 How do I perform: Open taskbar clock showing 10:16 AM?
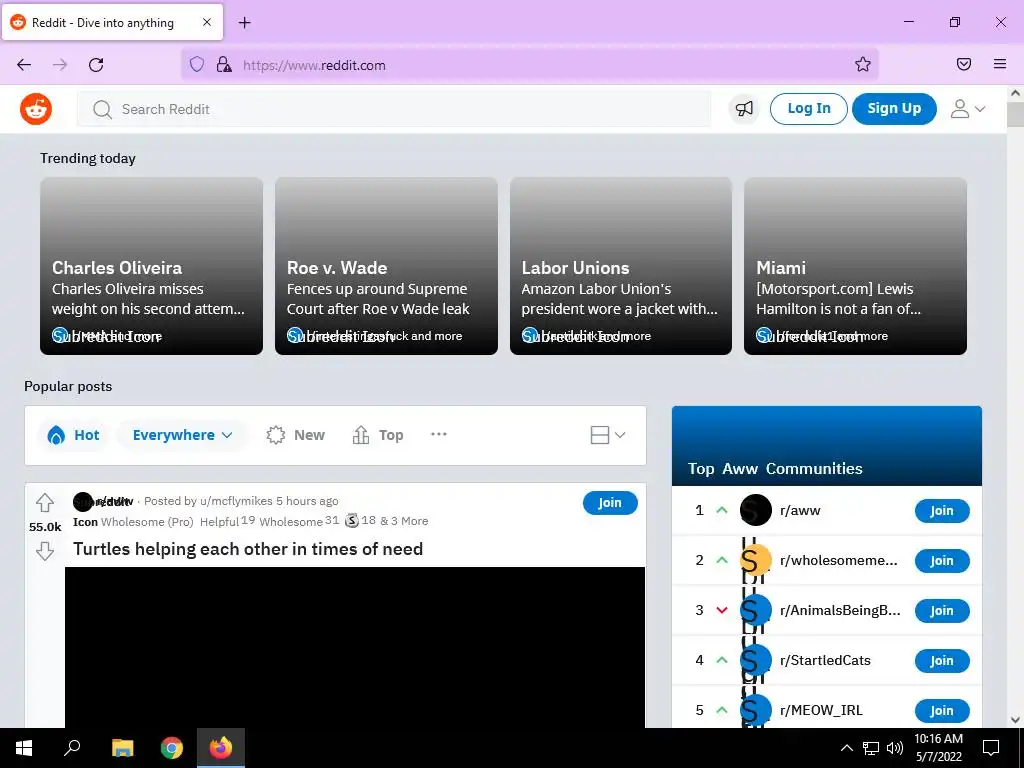pyautogui.click(x=938, y=748)
